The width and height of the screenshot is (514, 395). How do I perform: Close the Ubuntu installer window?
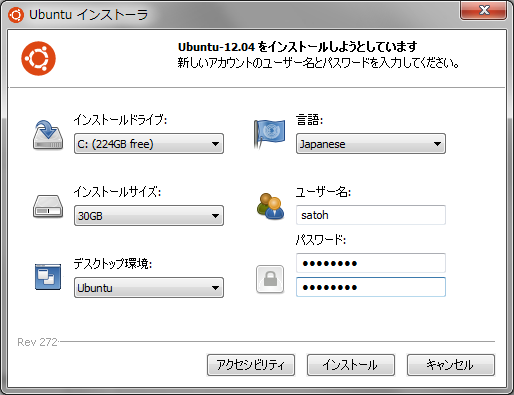click(x=483, y=10)
